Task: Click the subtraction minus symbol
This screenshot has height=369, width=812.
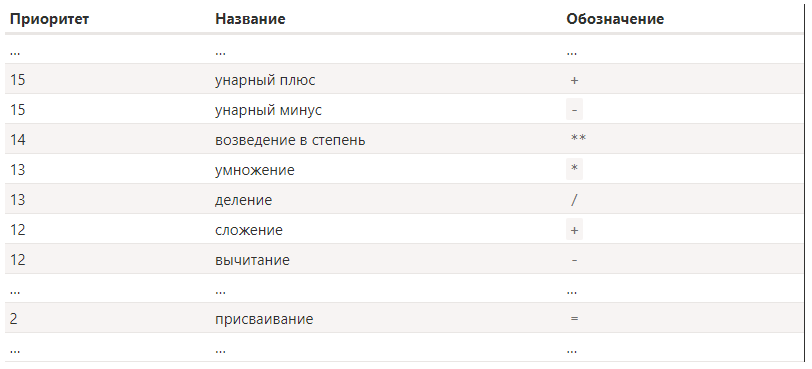Action: [x=574, y=260]
